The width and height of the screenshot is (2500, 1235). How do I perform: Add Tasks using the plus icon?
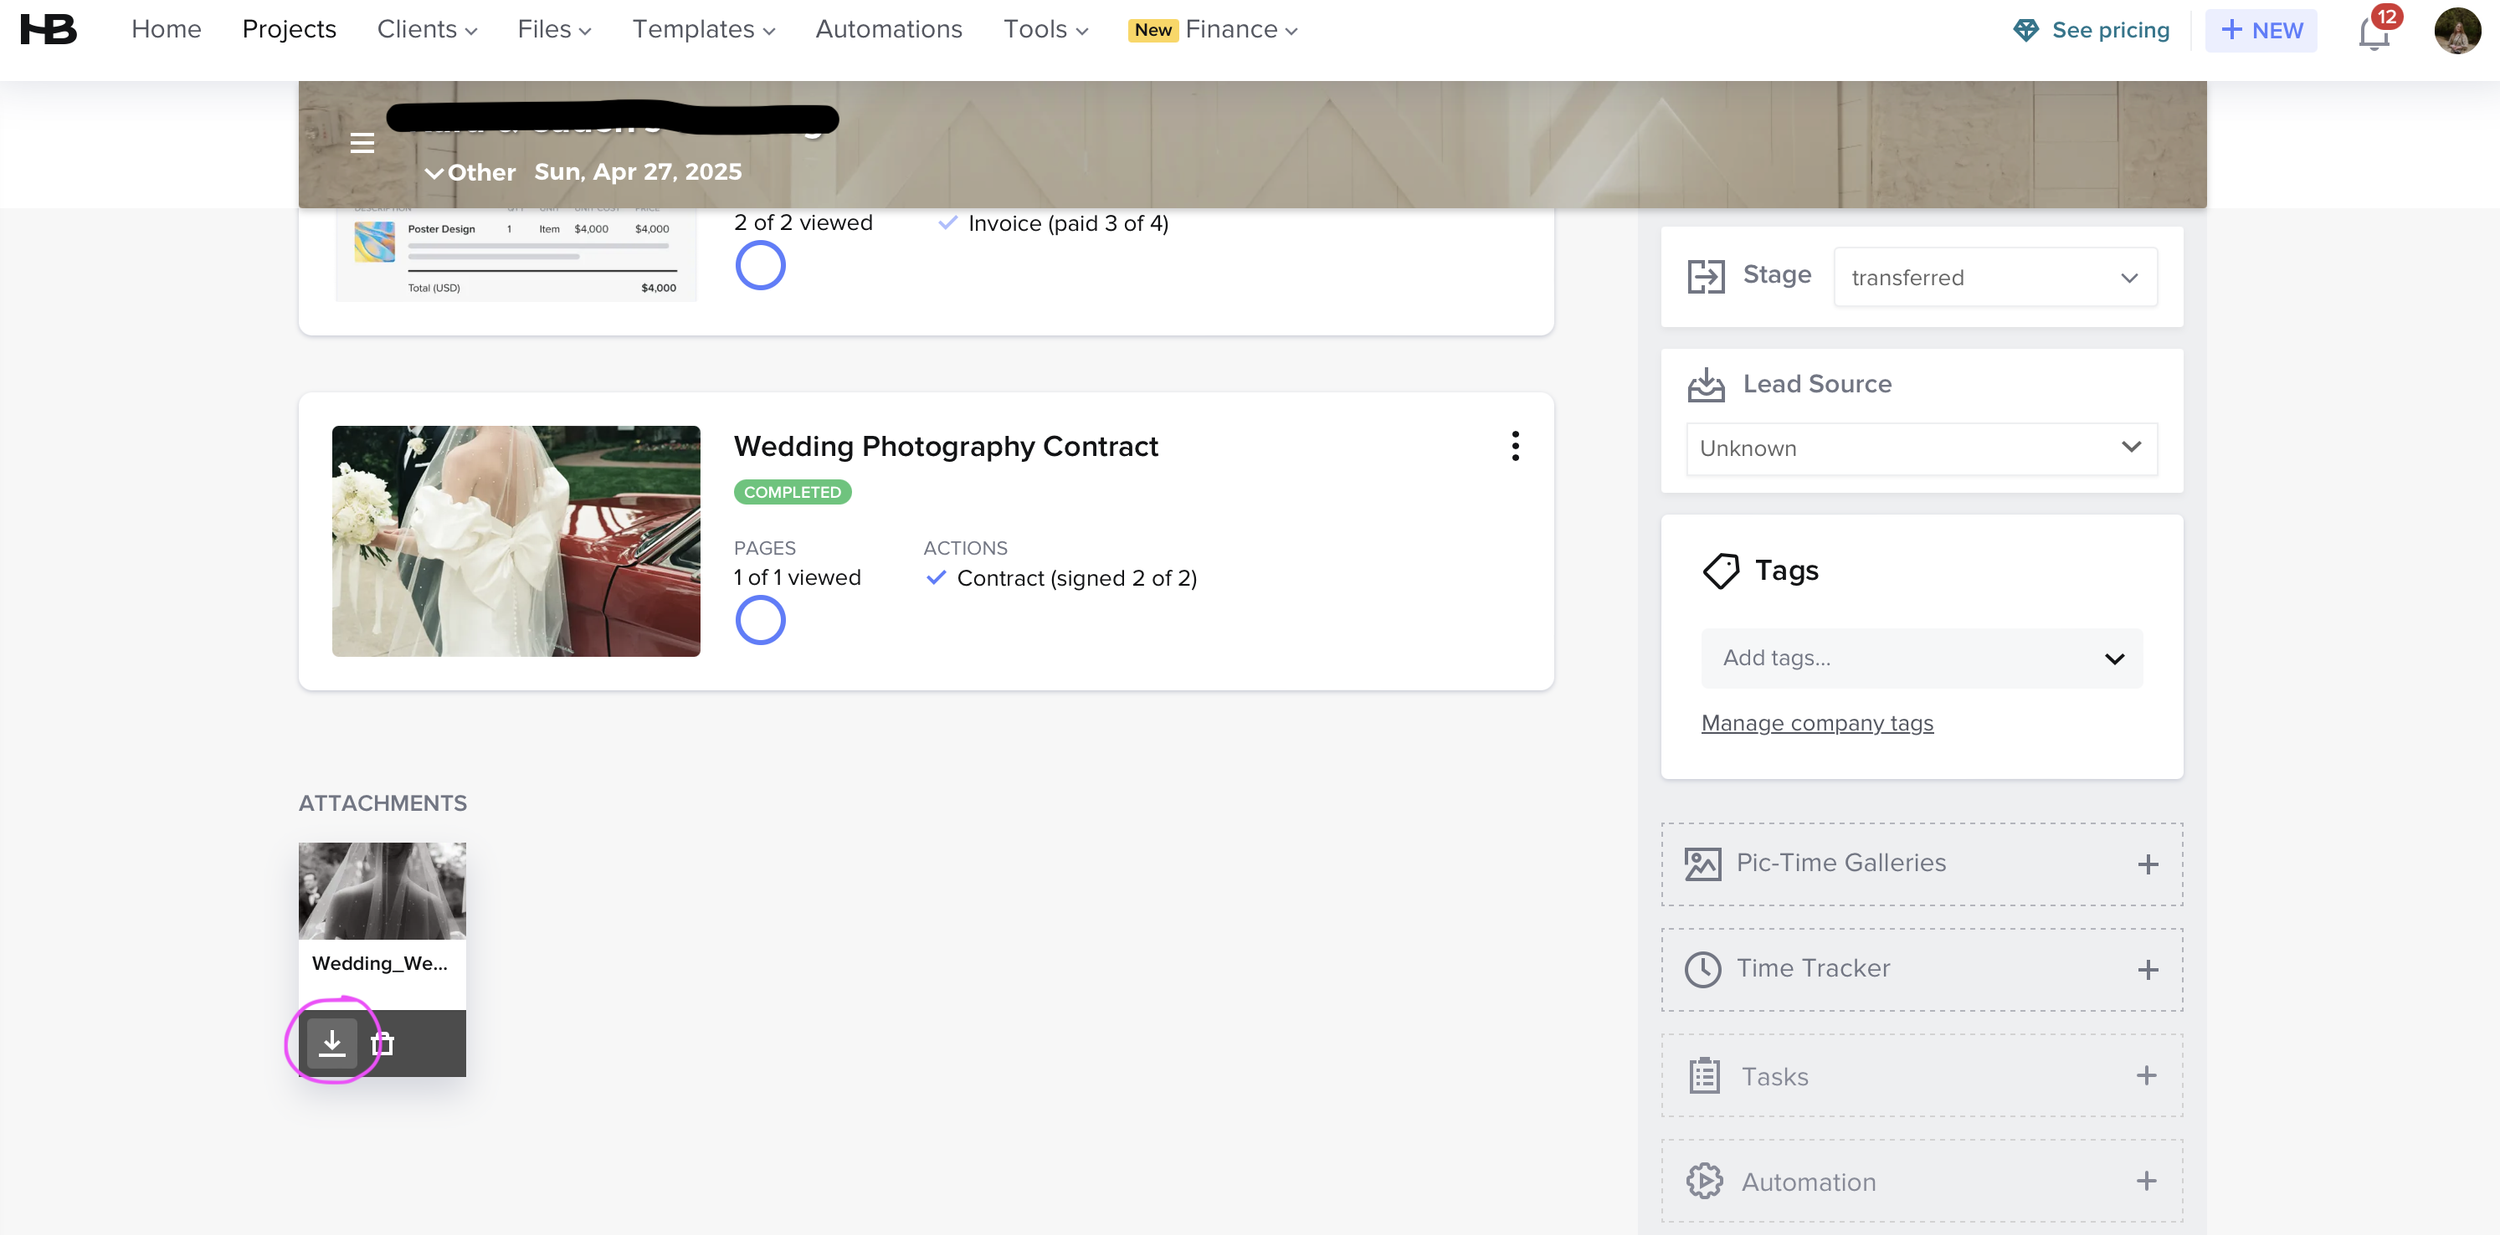click(x=2146, y=1076)
